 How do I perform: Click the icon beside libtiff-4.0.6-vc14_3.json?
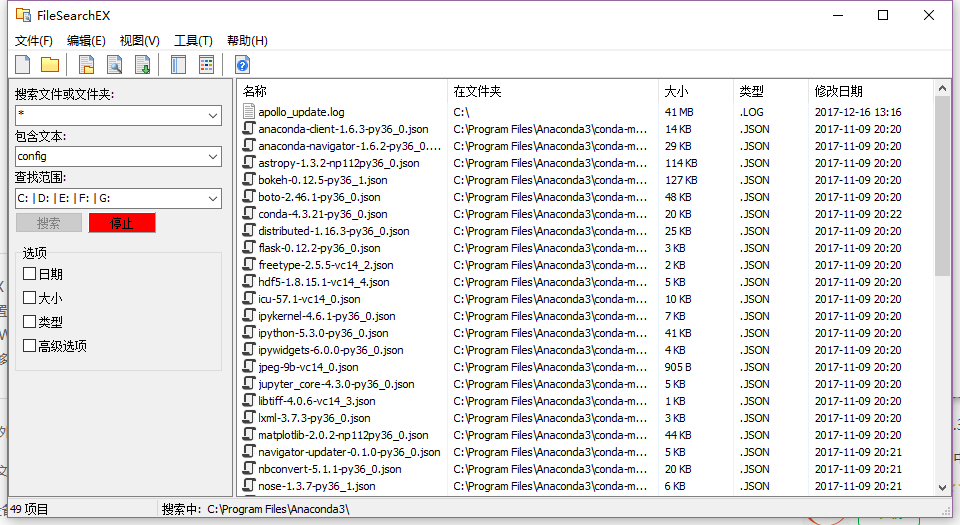coord(249,400)
